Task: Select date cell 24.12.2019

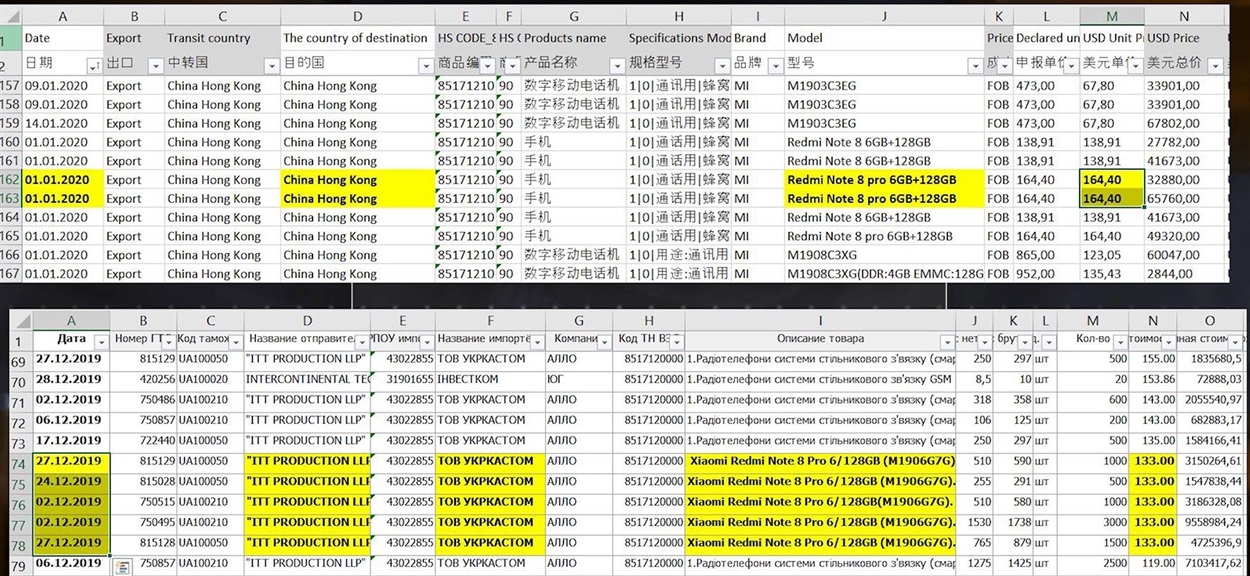Action: tap(72, 481)
